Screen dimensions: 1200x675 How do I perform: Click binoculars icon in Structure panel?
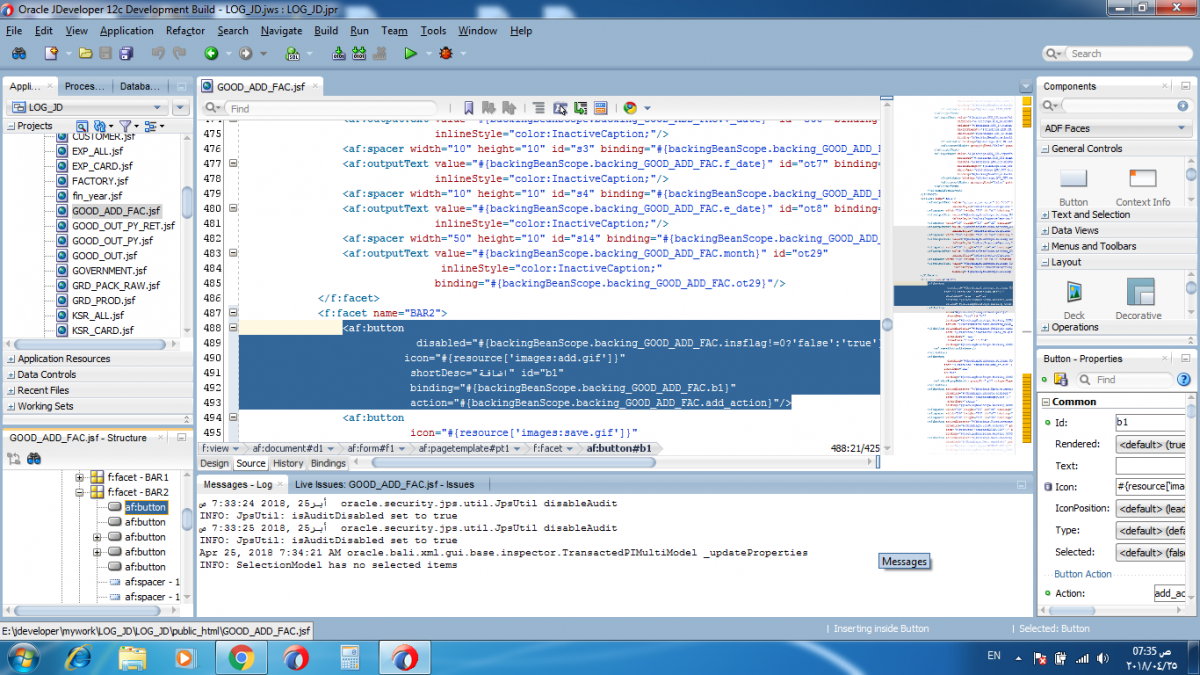(34, 458)
